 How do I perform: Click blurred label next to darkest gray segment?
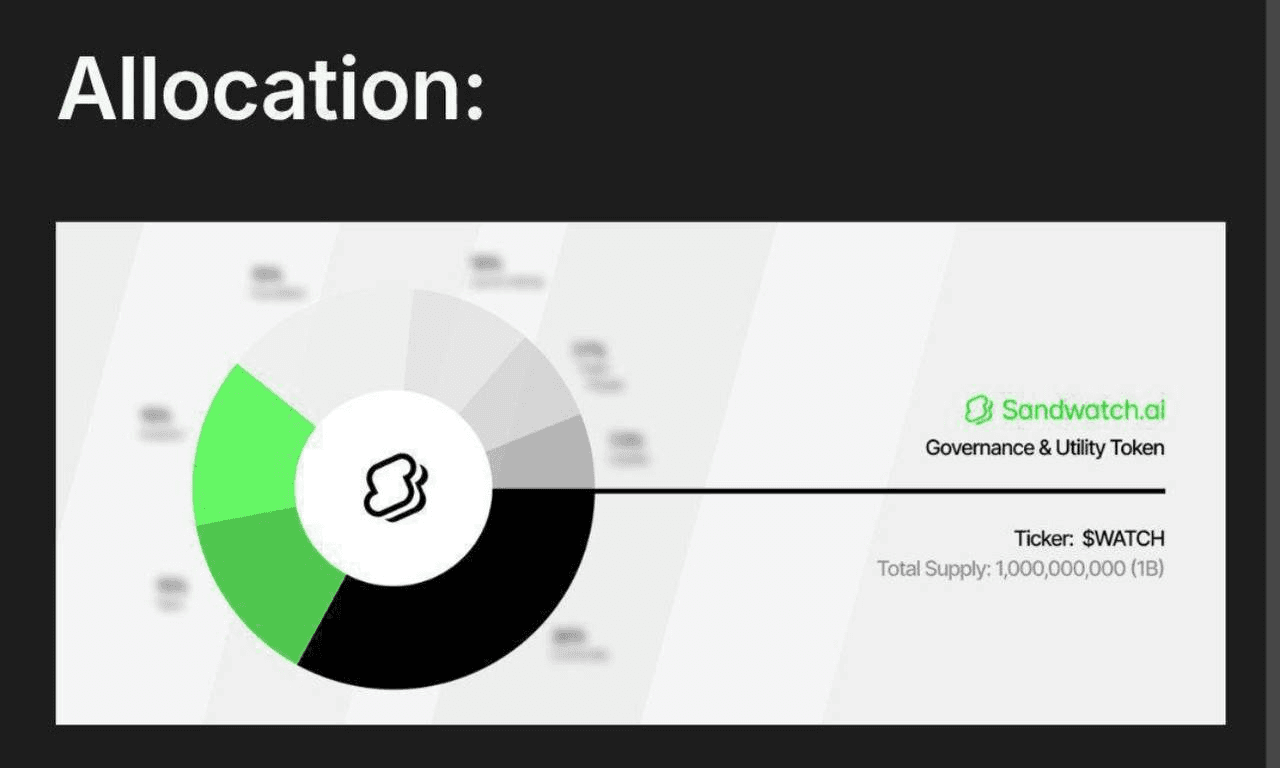(x=630, y=450)
